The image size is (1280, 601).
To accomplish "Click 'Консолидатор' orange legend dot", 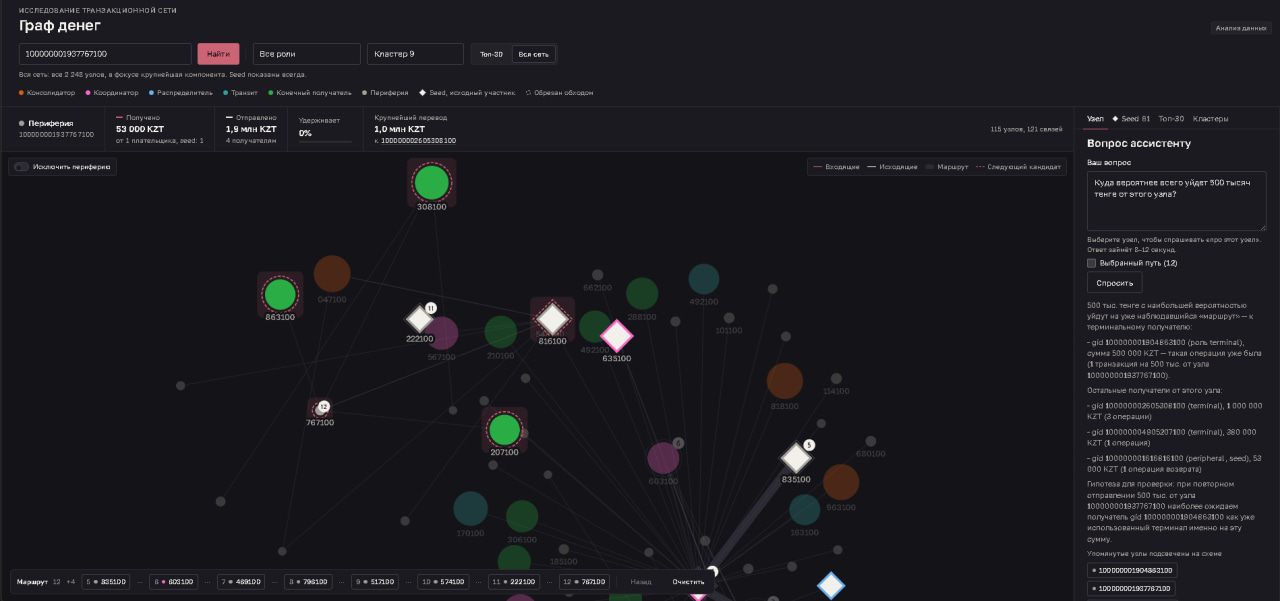I will pos(21,93).
